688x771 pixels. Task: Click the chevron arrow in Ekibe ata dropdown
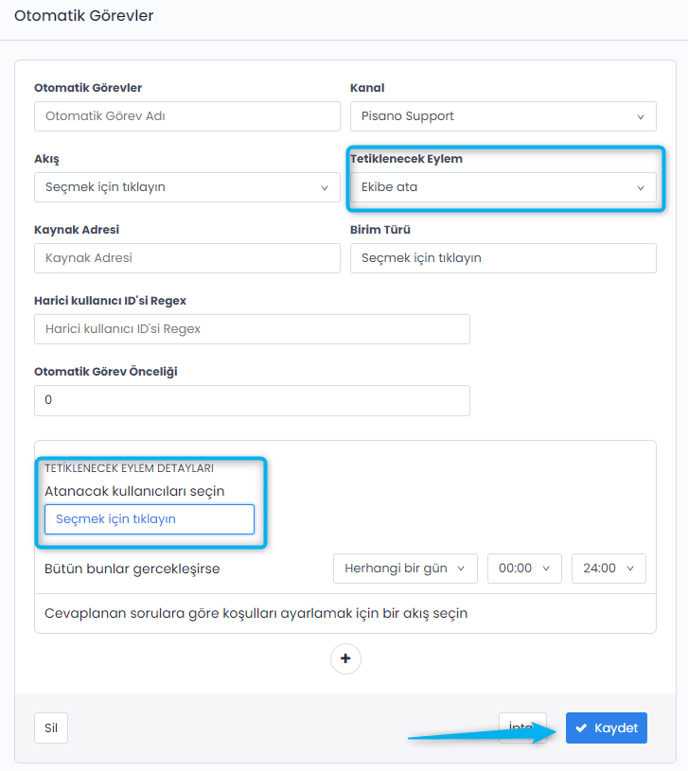(641, 188)
